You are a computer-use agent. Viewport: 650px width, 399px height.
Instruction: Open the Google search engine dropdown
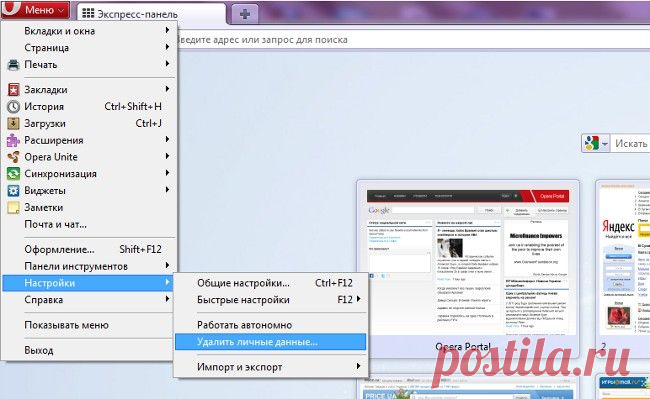(x=596, y=144)
